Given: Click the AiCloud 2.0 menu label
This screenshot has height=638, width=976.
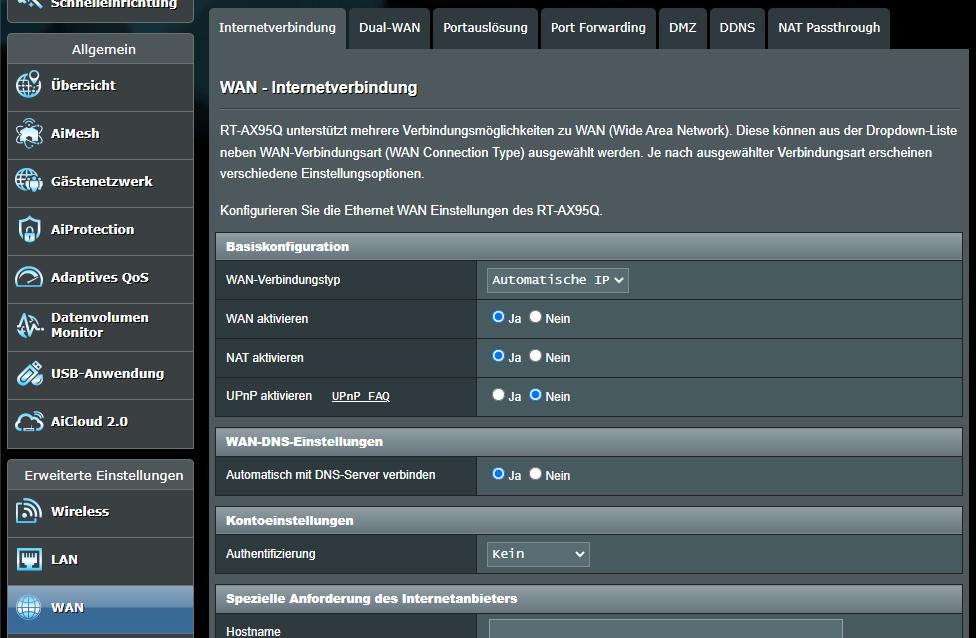Looking at the screenshot, I should tap(90, 421).
